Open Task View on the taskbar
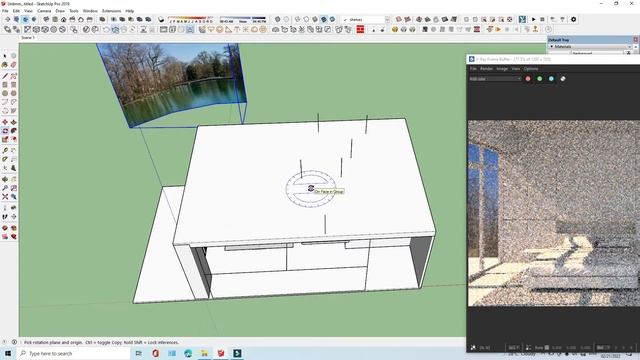 [x=139, y=353]
